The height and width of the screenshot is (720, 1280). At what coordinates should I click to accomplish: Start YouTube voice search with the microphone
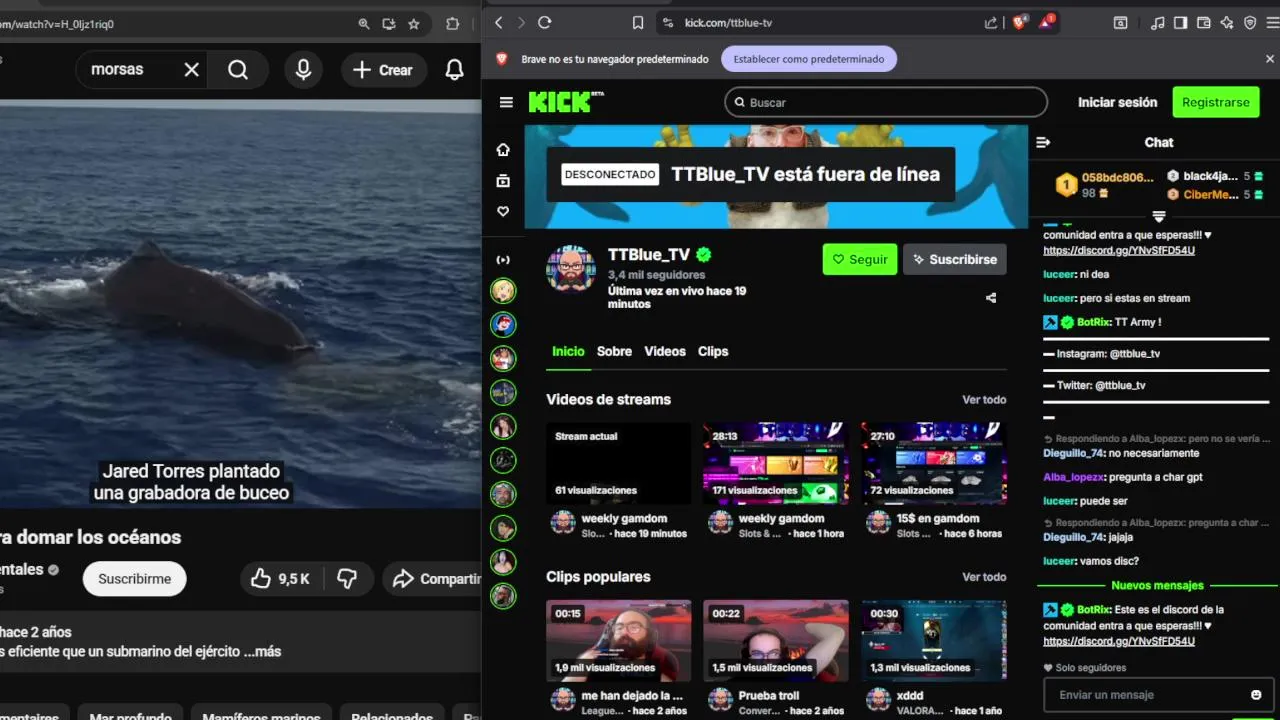point(303,70)
